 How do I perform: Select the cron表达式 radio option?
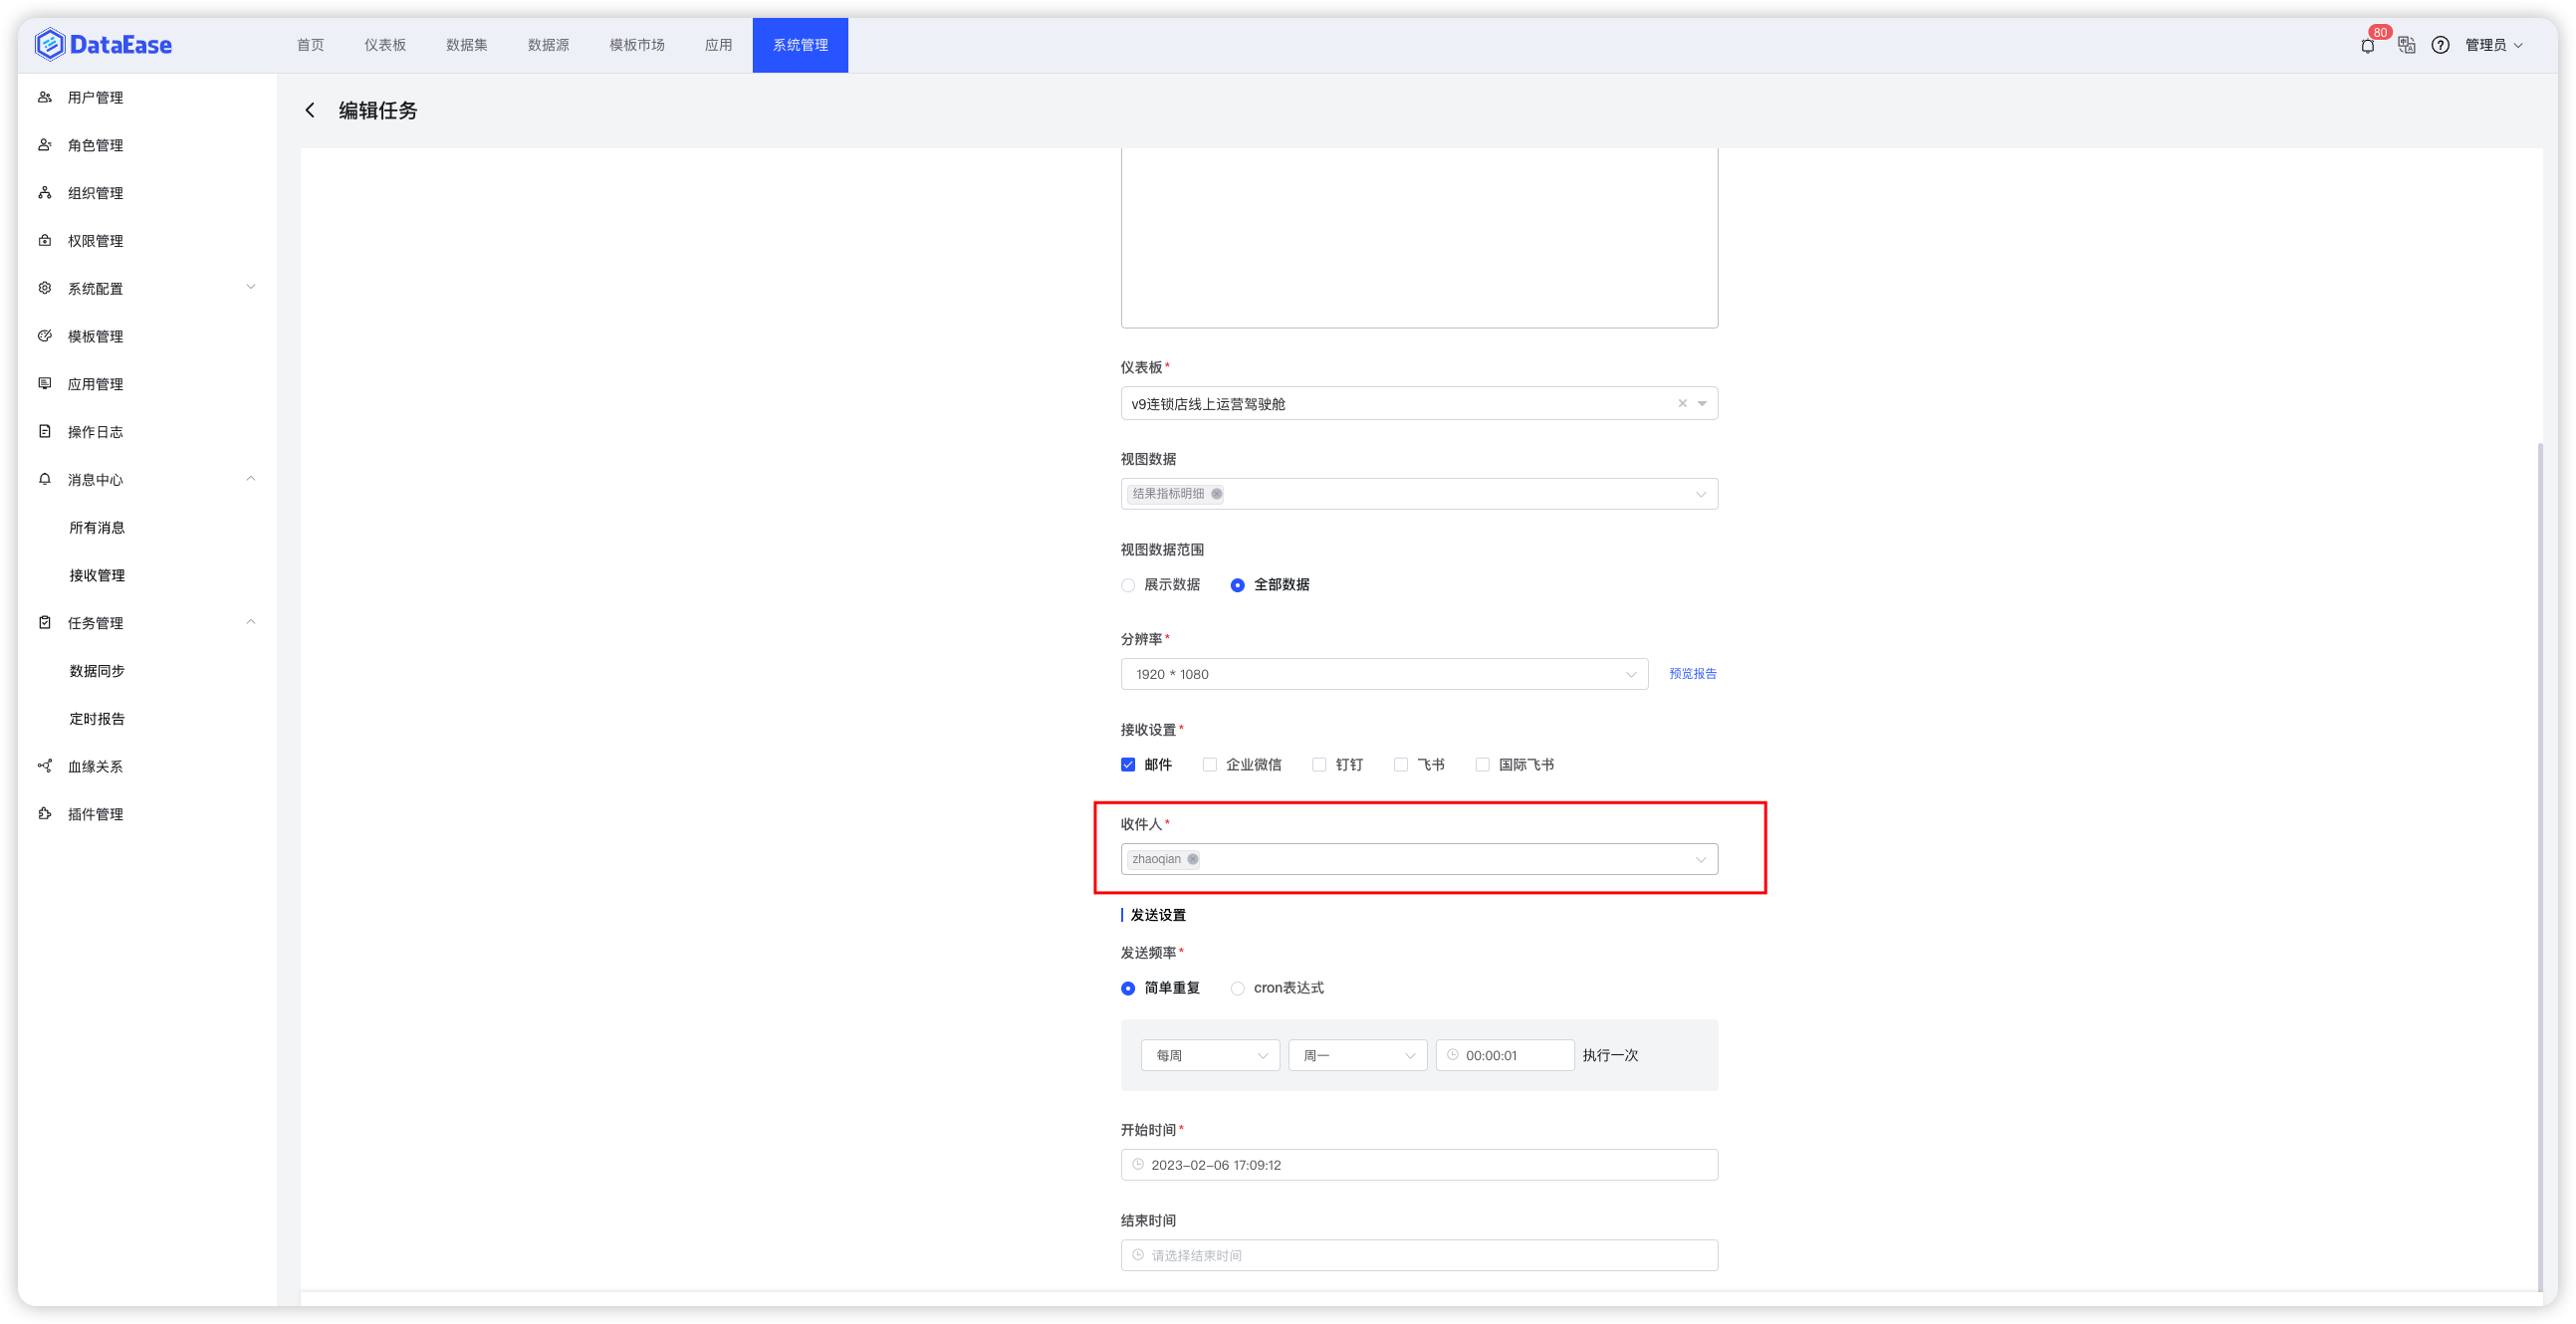(1238, 988)
